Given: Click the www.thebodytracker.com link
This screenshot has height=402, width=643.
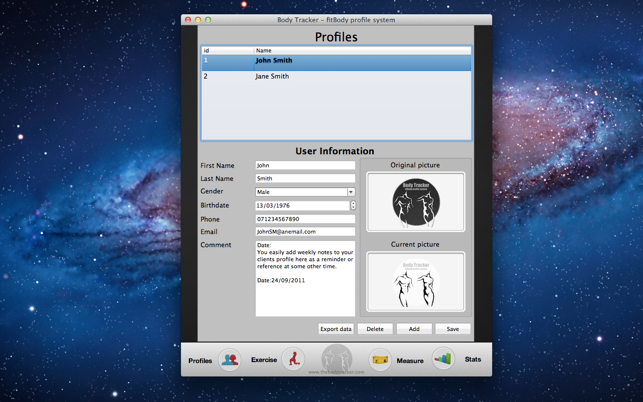Looking at the screenshot, I should [x=336, y=372].
